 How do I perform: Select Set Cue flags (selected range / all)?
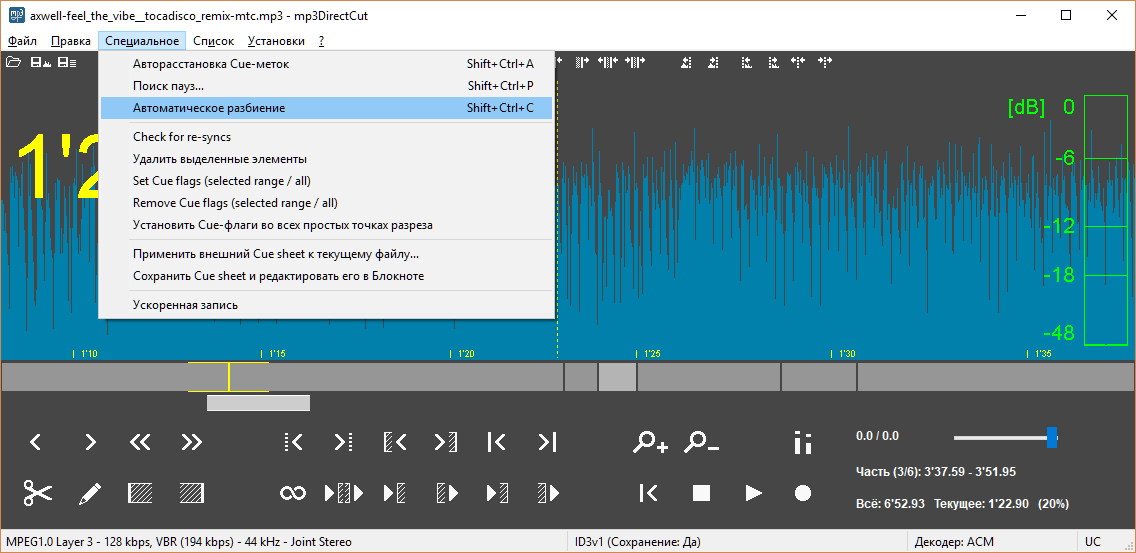[326, 180]
